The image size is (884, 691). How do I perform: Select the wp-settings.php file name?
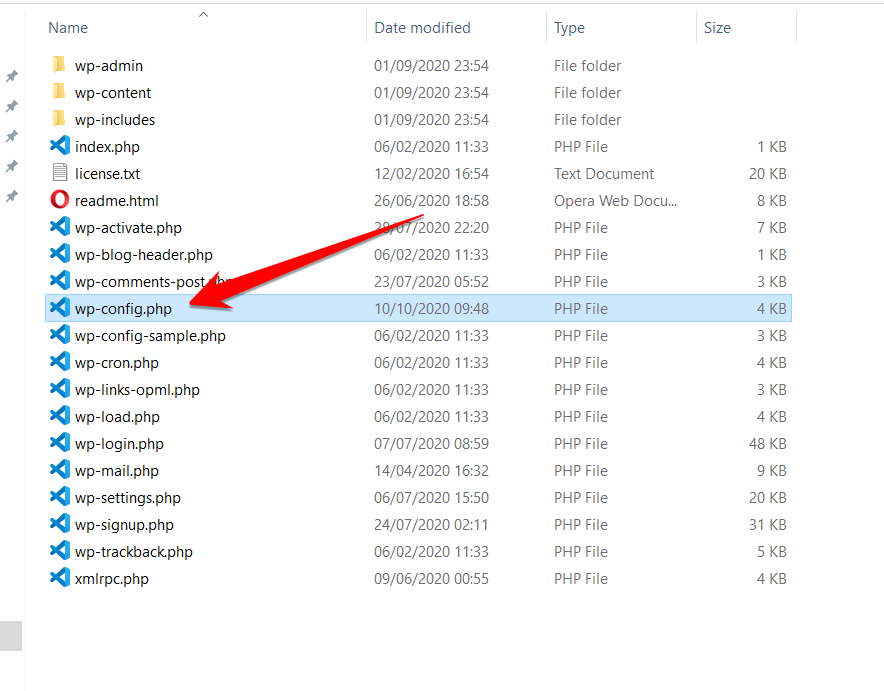(128, 498)
